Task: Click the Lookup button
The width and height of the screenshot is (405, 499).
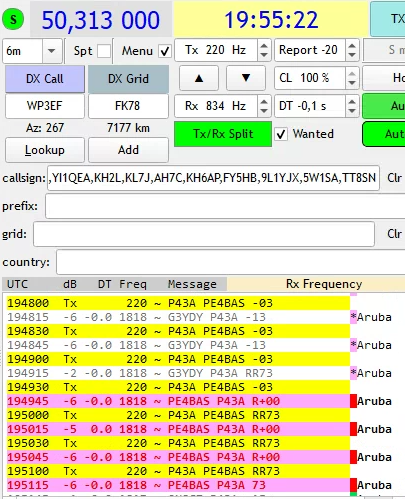Action: pyautogui.click(x=45, y=150)
